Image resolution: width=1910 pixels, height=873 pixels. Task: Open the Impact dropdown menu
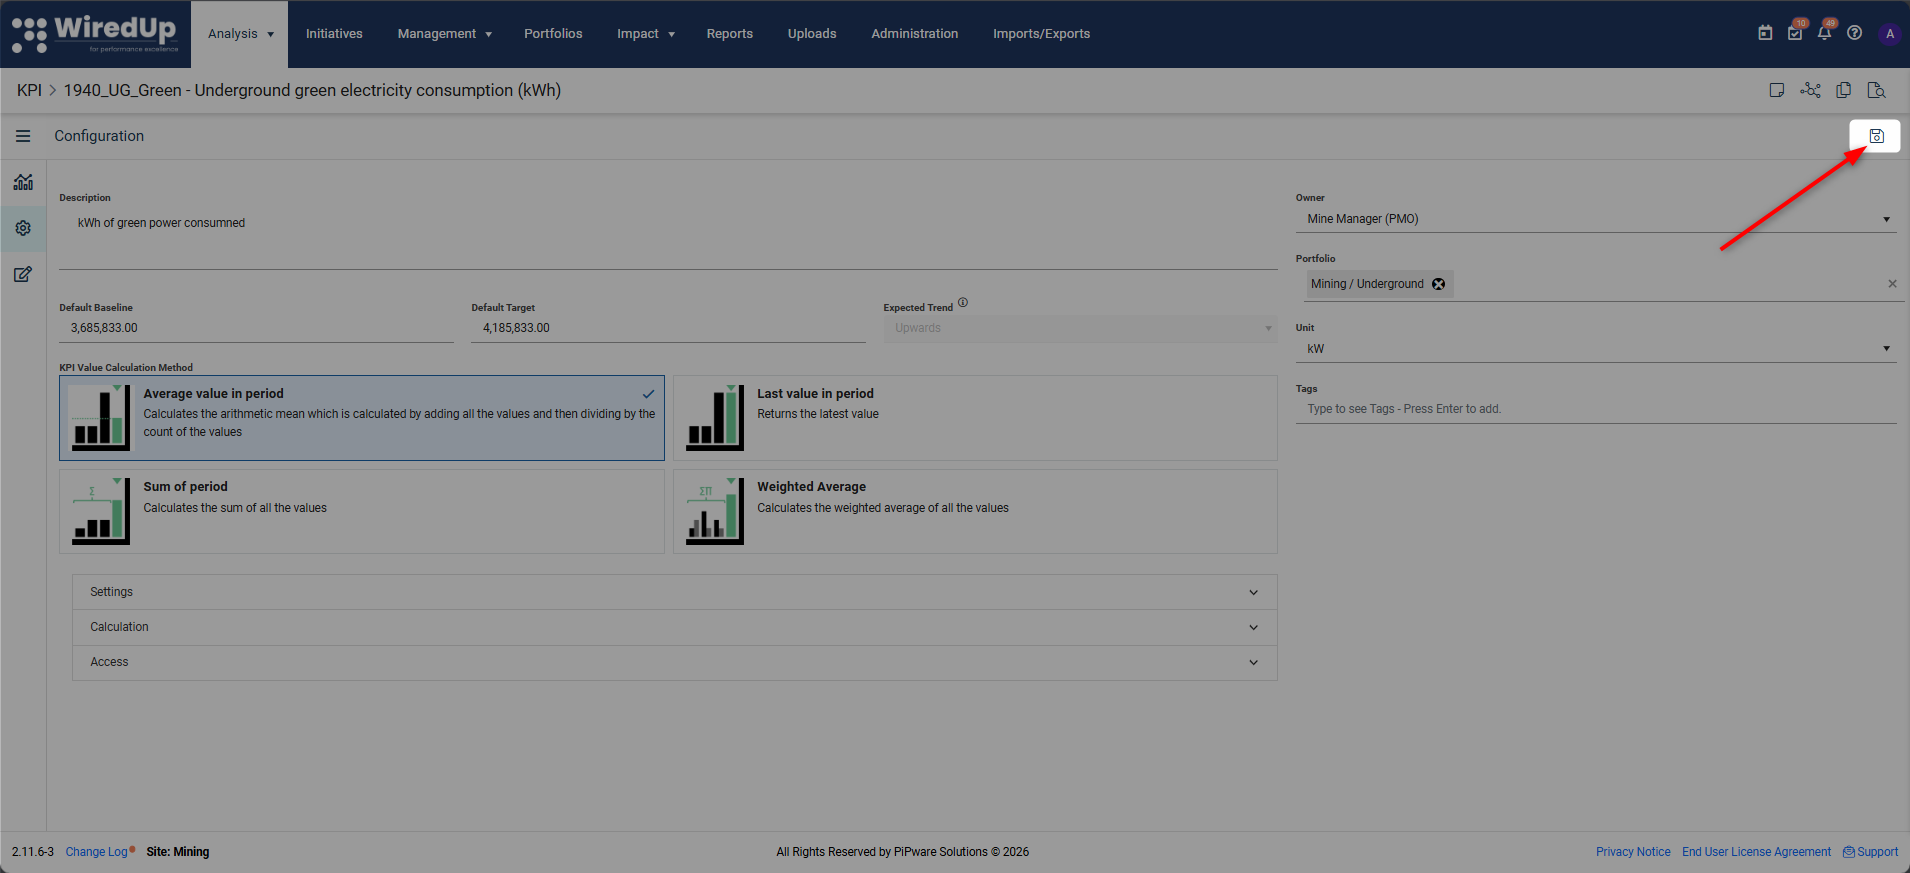(x=646, y=34)
